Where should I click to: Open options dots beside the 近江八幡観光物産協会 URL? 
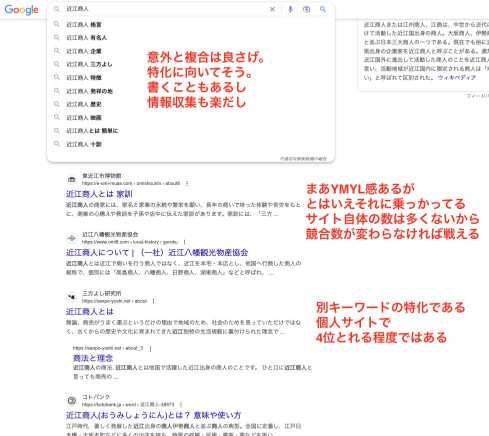click(184, 242)
